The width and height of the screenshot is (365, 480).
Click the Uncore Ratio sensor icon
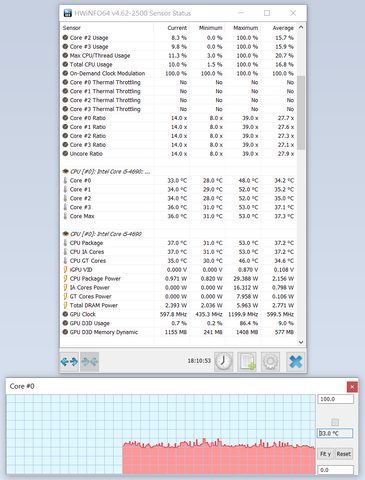65,153
